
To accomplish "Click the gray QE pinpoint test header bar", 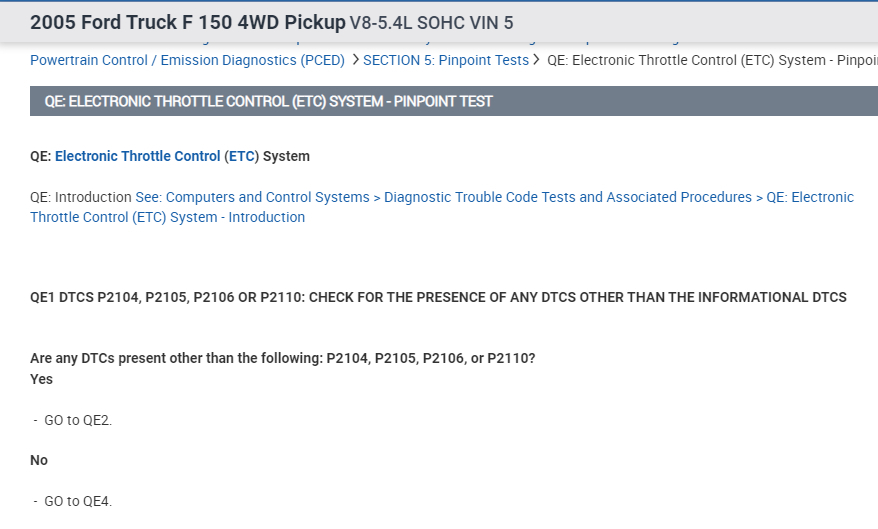I will [x=454, y=101].
